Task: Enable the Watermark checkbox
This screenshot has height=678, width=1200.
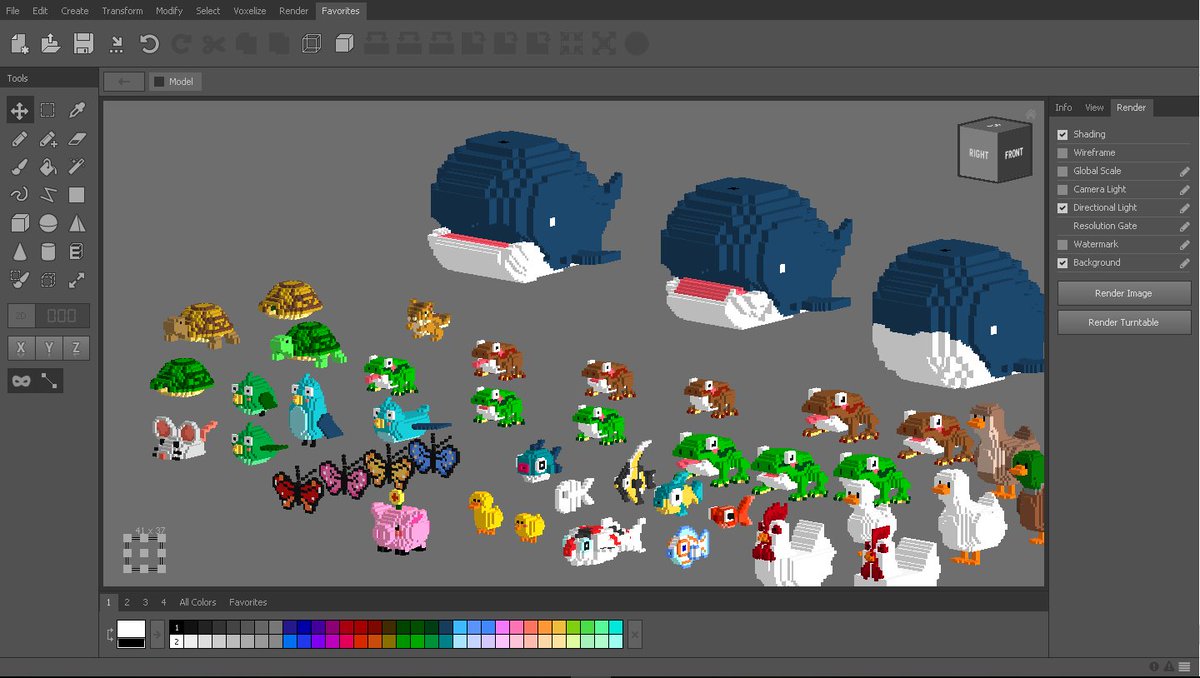Action: click(x=1063, y=244)
